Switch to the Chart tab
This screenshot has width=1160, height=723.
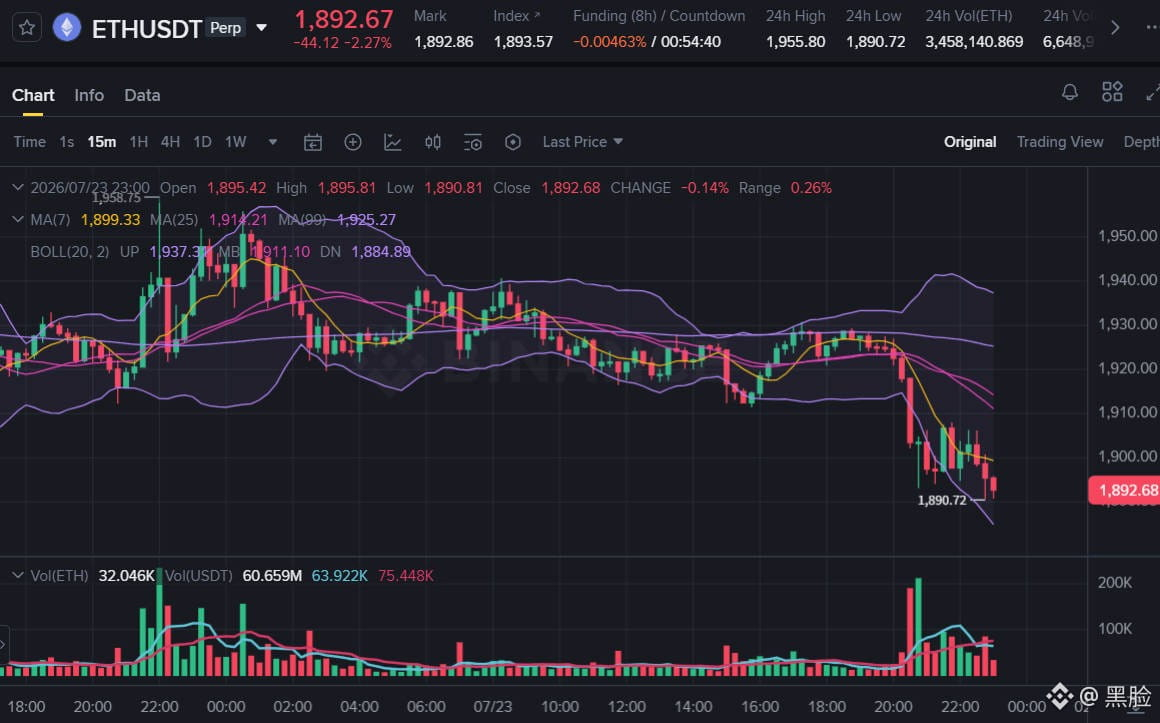(33, 95)
